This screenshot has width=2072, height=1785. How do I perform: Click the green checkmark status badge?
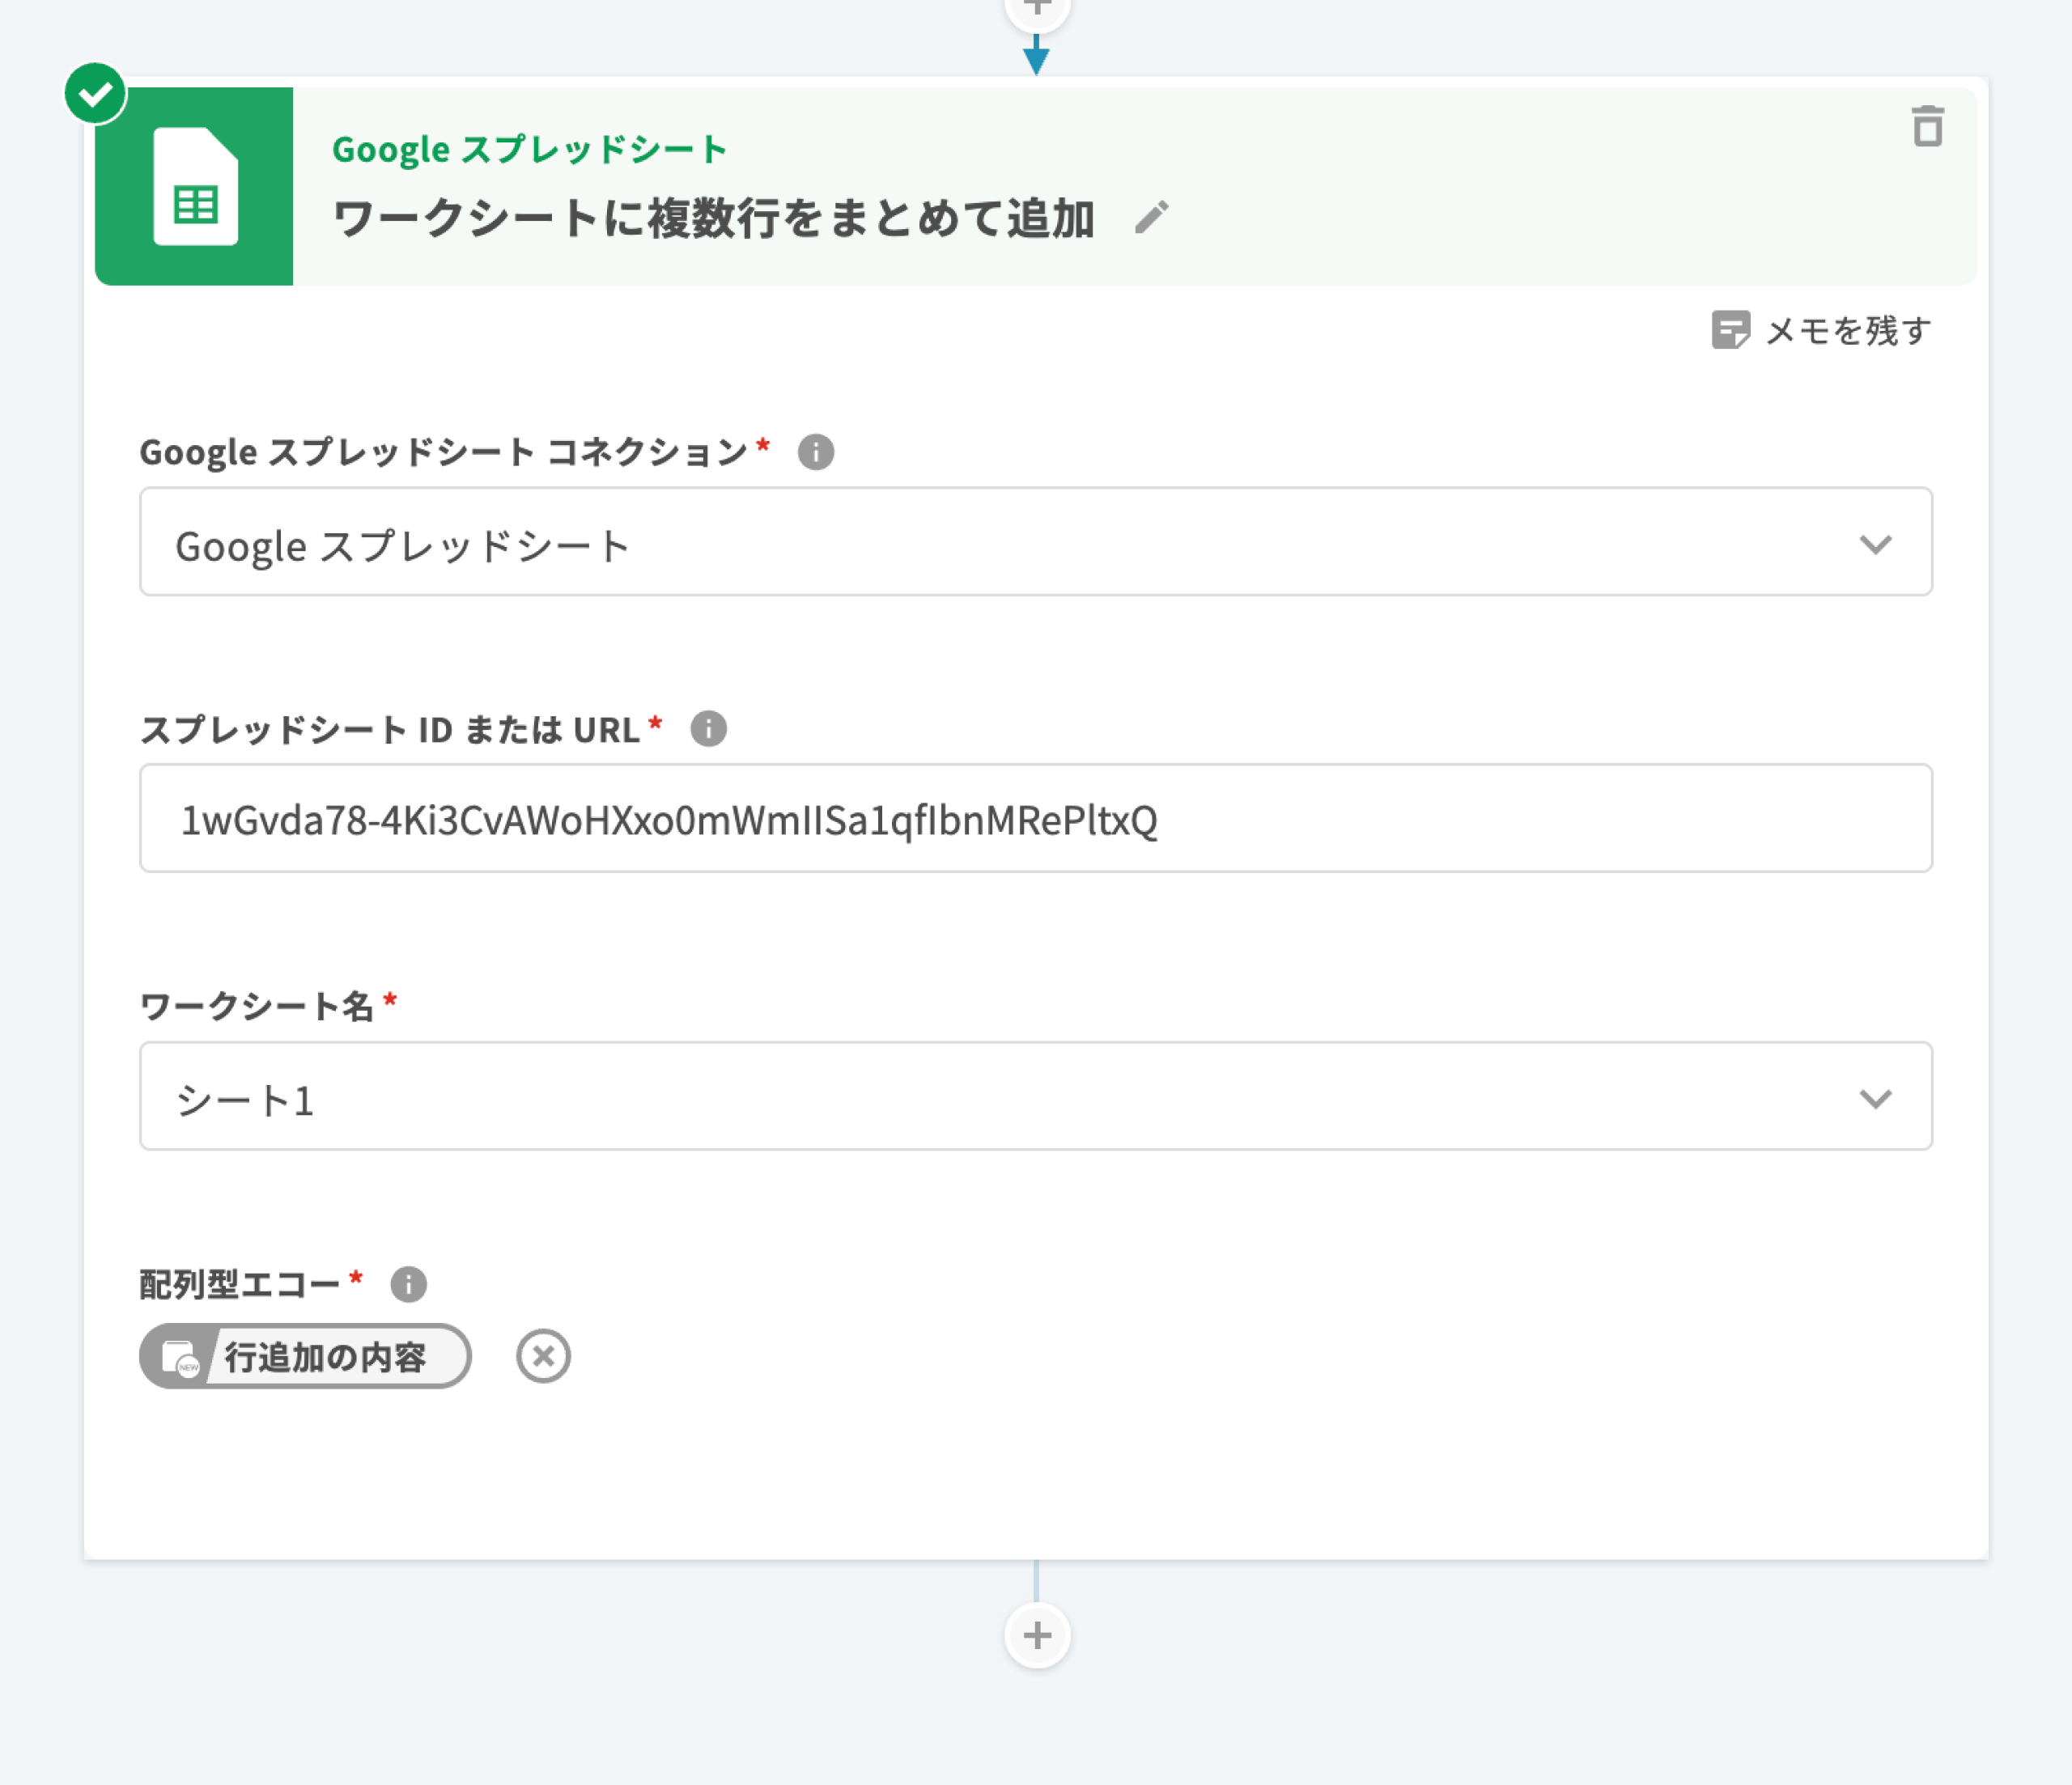coord(95,94)
